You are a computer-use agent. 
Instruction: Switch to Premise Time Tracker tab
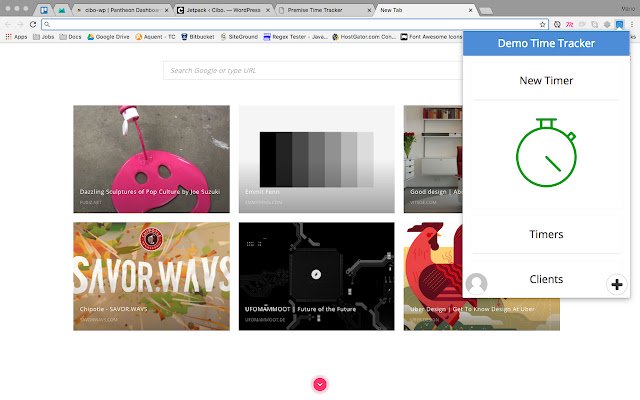tap(324, 10)
